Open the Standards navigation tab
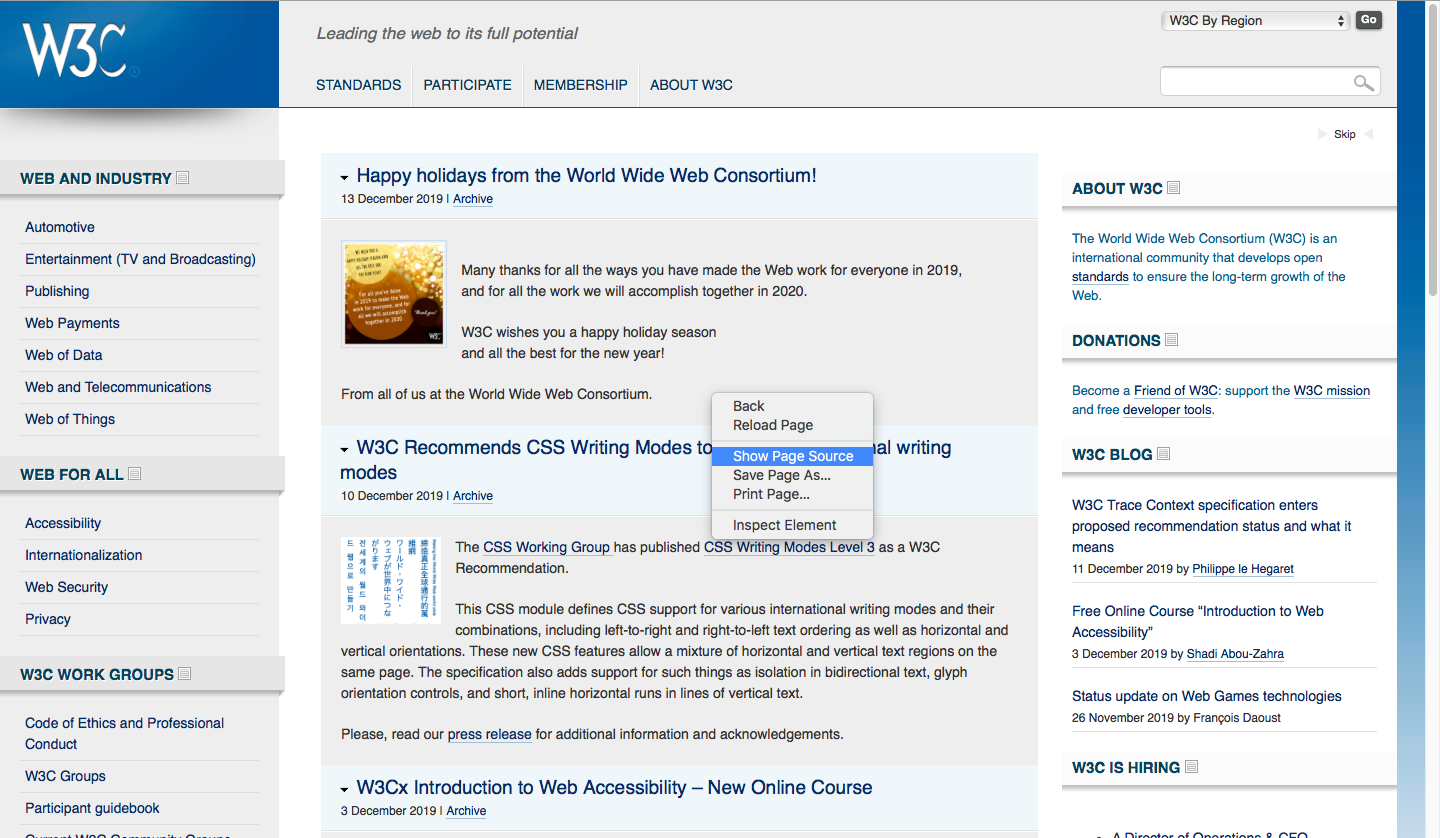Image resolution: width=1440 pixels, height=838 pixels. point(358,85)
